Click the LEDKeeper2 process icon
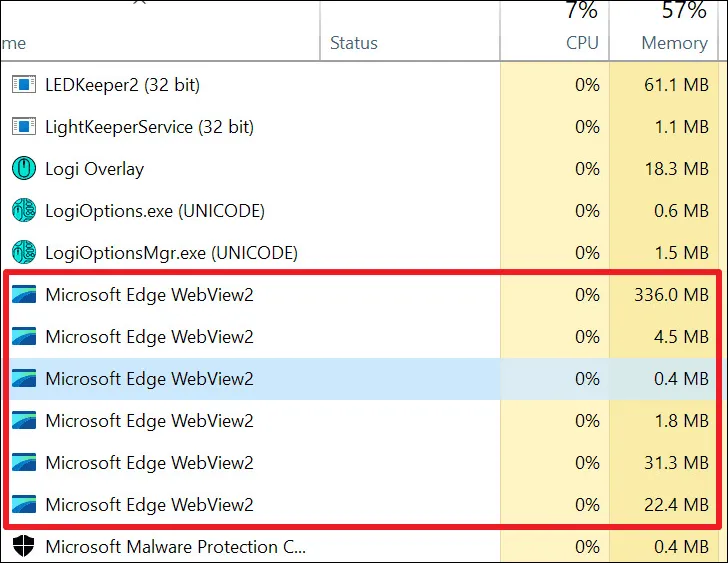Screen dimensions: 728x563 [x=23, y=85]
